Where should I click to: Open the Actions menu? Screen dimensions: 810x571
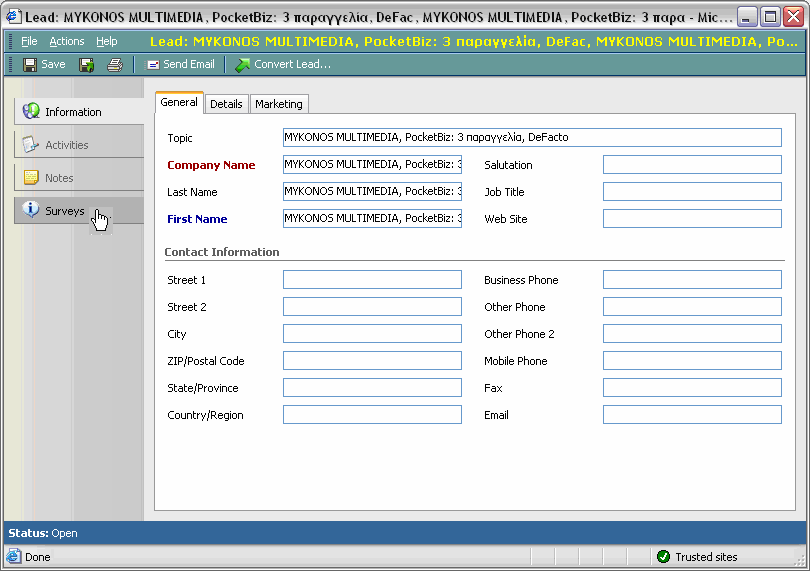click(x=67, y=41)
